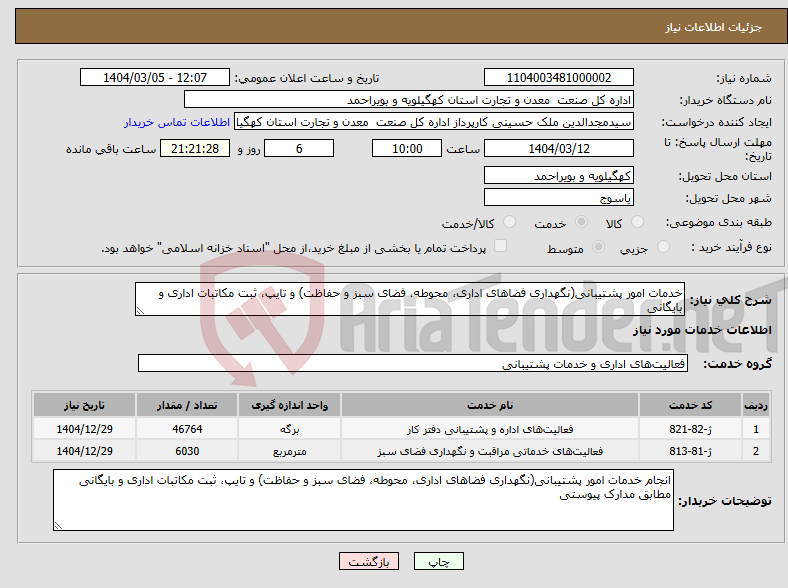Select the جزیی purchase type radio

[663, 247]
